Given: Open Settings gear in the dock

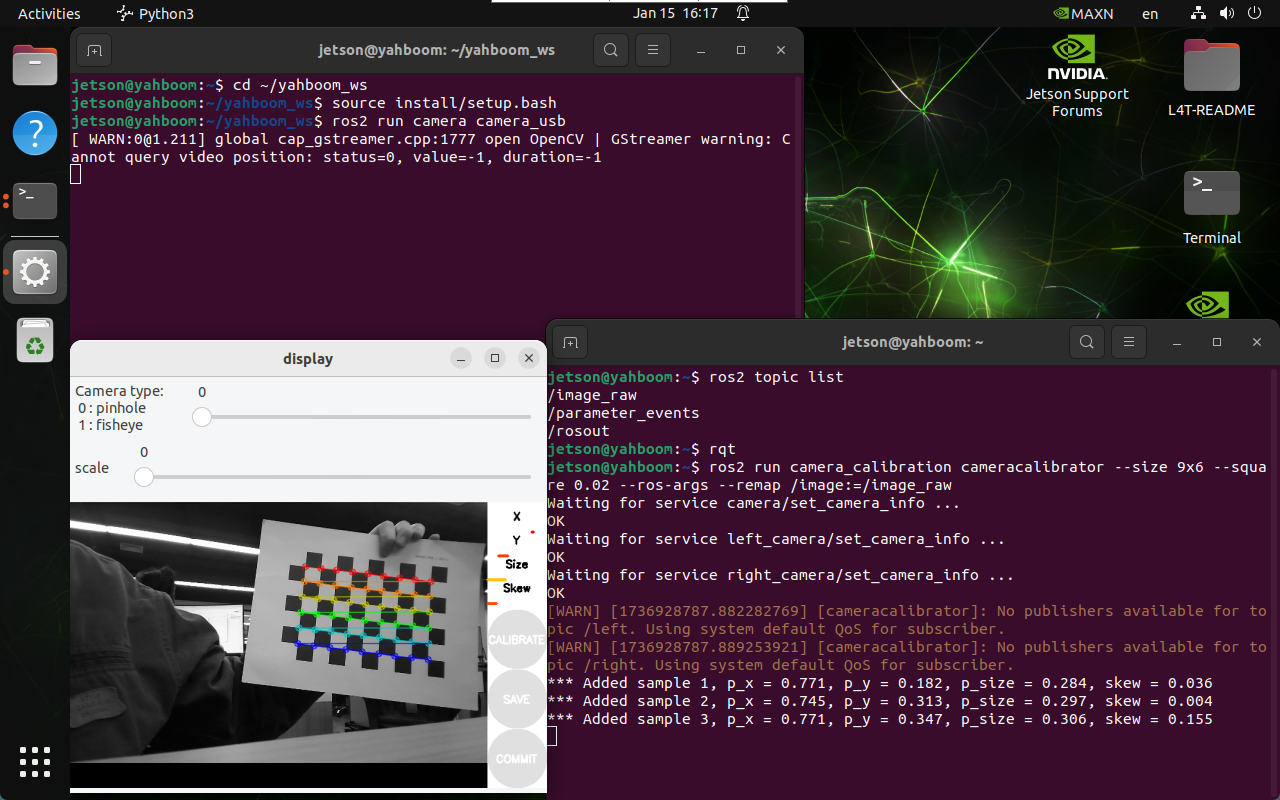Looking at the screenshot, I should [35, 271].
